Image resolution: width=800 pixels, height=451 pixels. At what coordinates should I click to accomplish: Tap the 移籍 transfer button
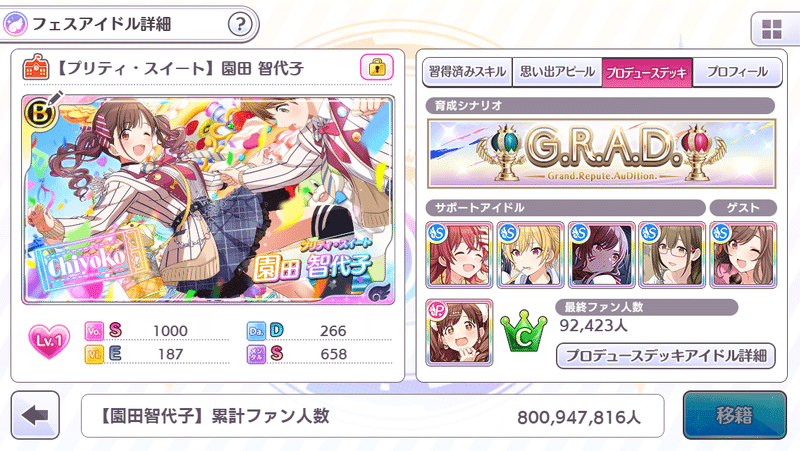[735, 415]
